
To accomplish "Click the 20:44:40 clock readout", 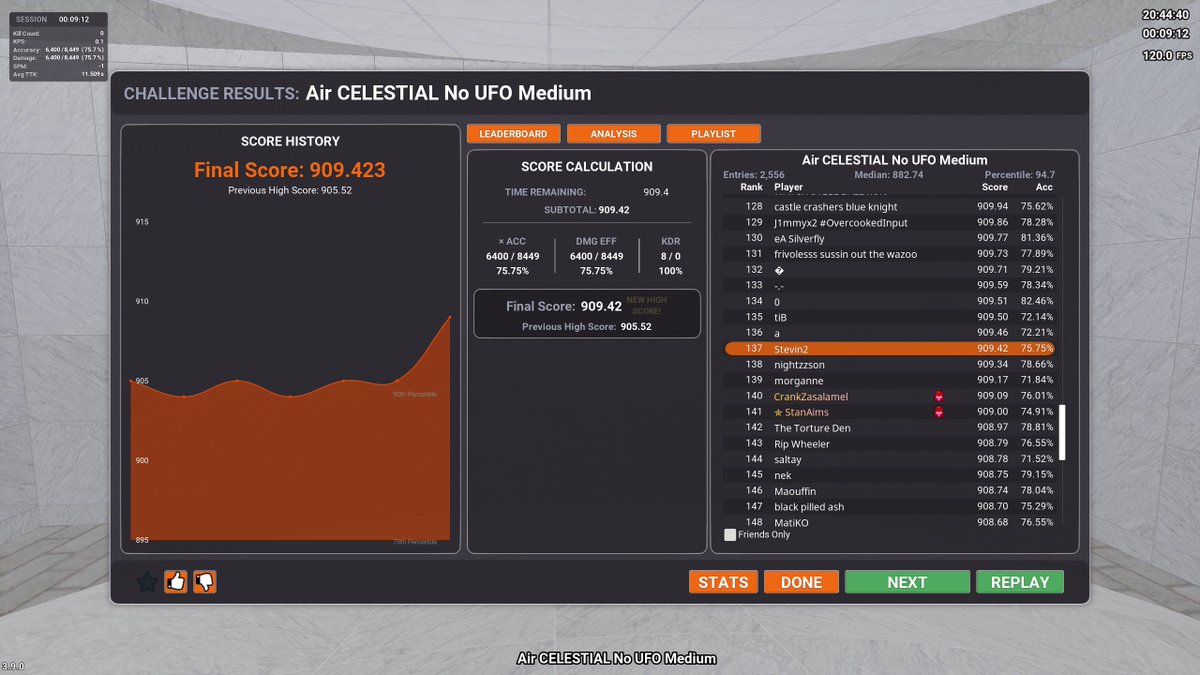I will pyautogui.click(x=1167, y=15).
